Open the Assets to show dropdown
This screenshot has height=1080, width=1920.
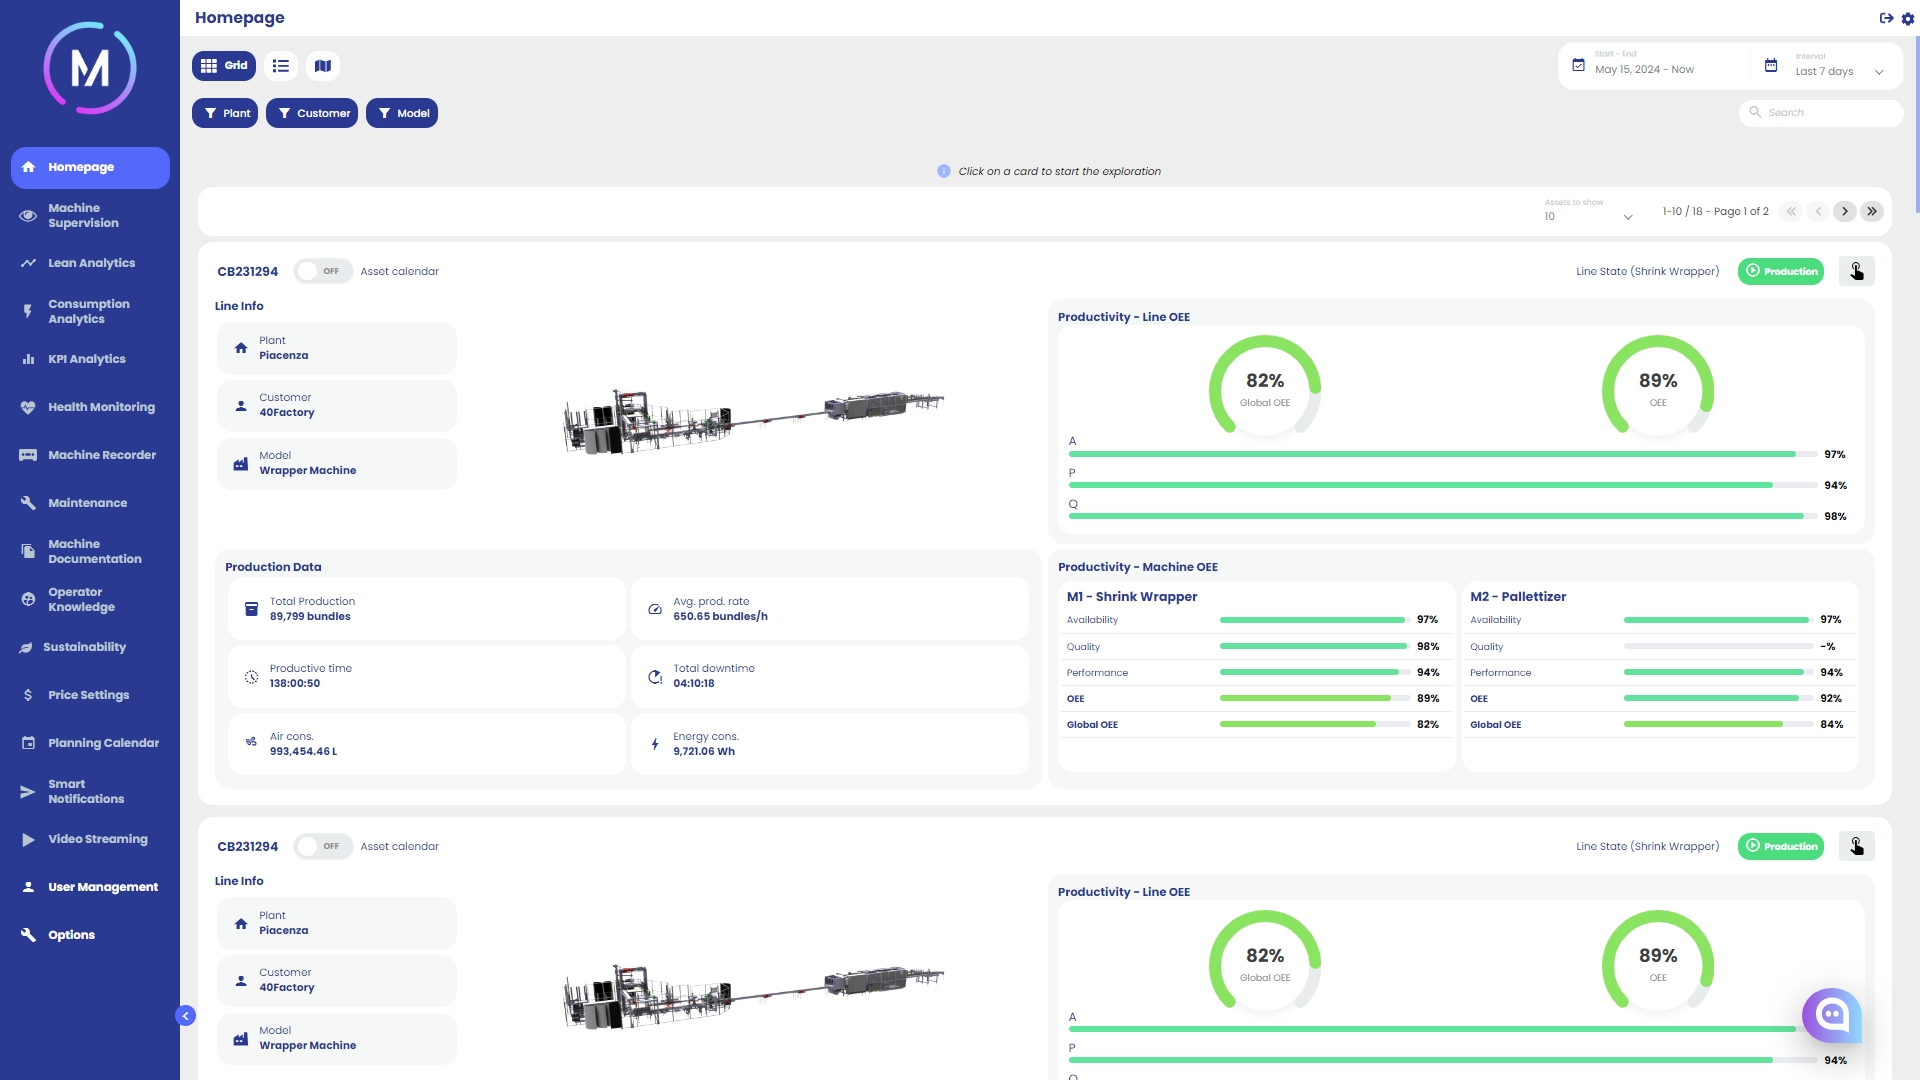tap(1588, 216)
